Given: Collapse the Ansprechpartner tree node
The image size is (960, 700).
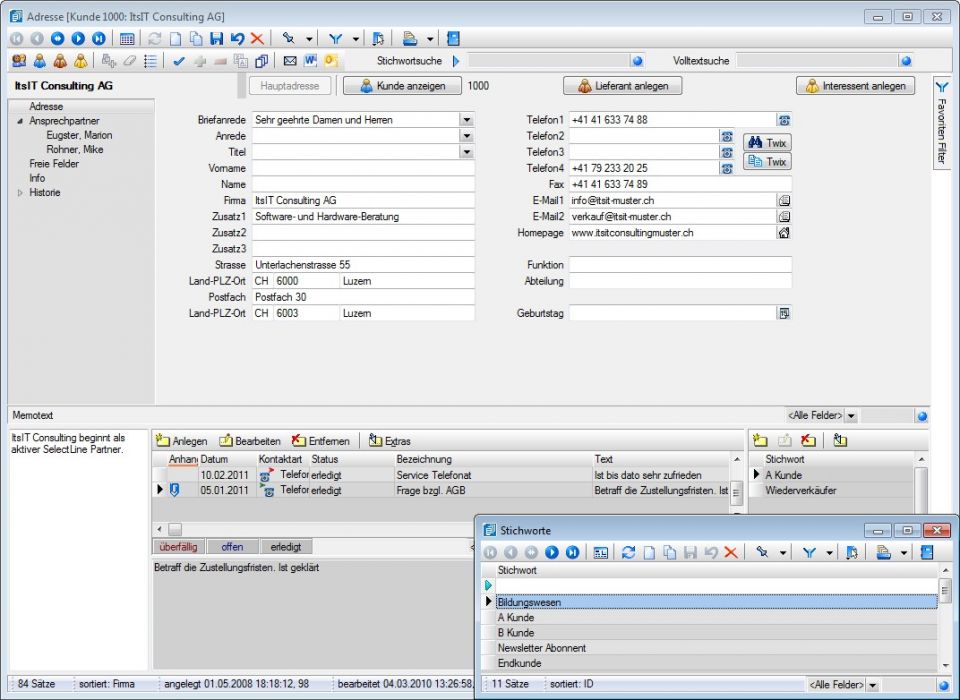Looking at the screenshot, I should click(20, 121).
